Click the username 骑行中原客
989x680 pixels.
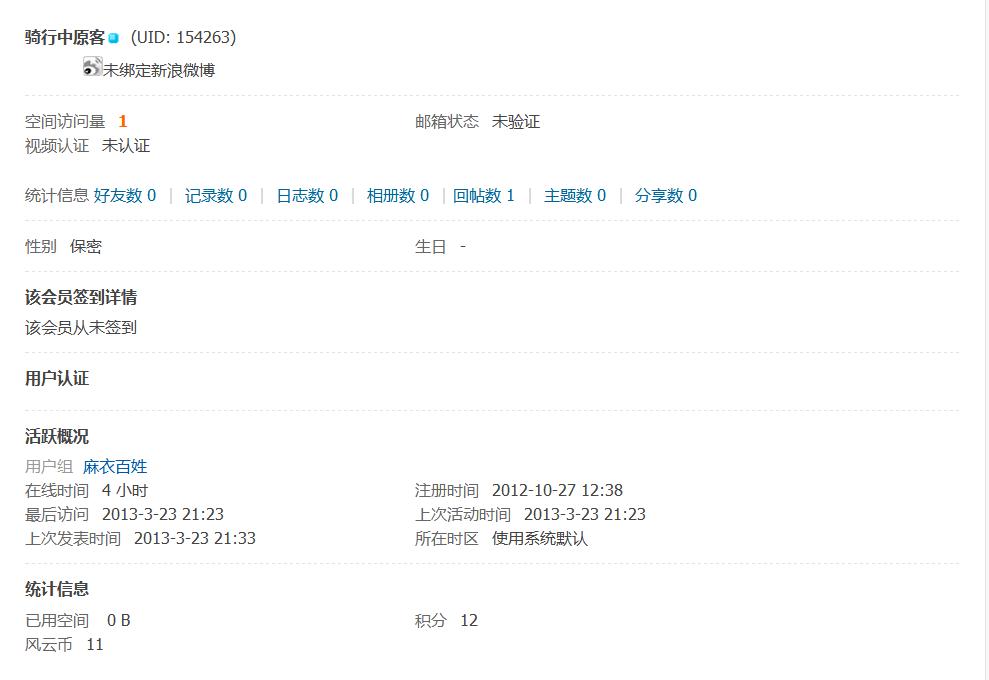click(x=65, y=38)
